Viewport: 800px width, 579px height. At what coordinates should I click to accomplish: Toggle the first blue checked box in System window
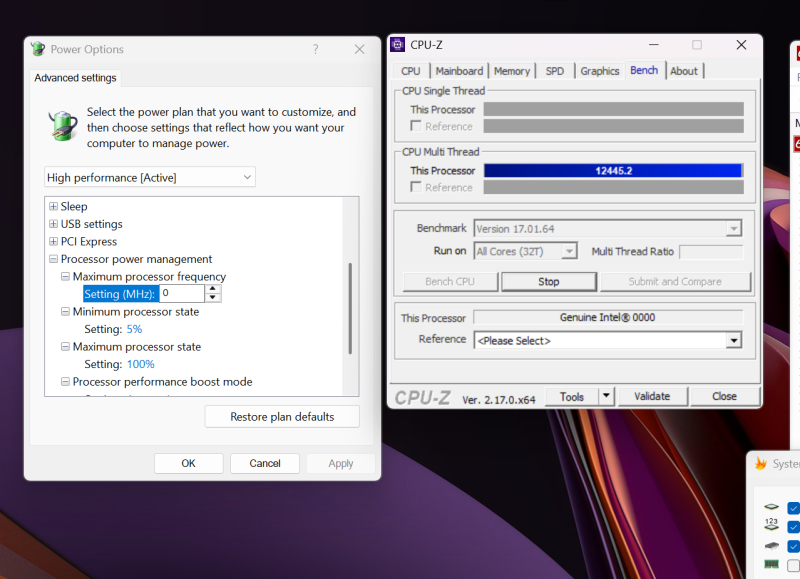pos(793,508)
